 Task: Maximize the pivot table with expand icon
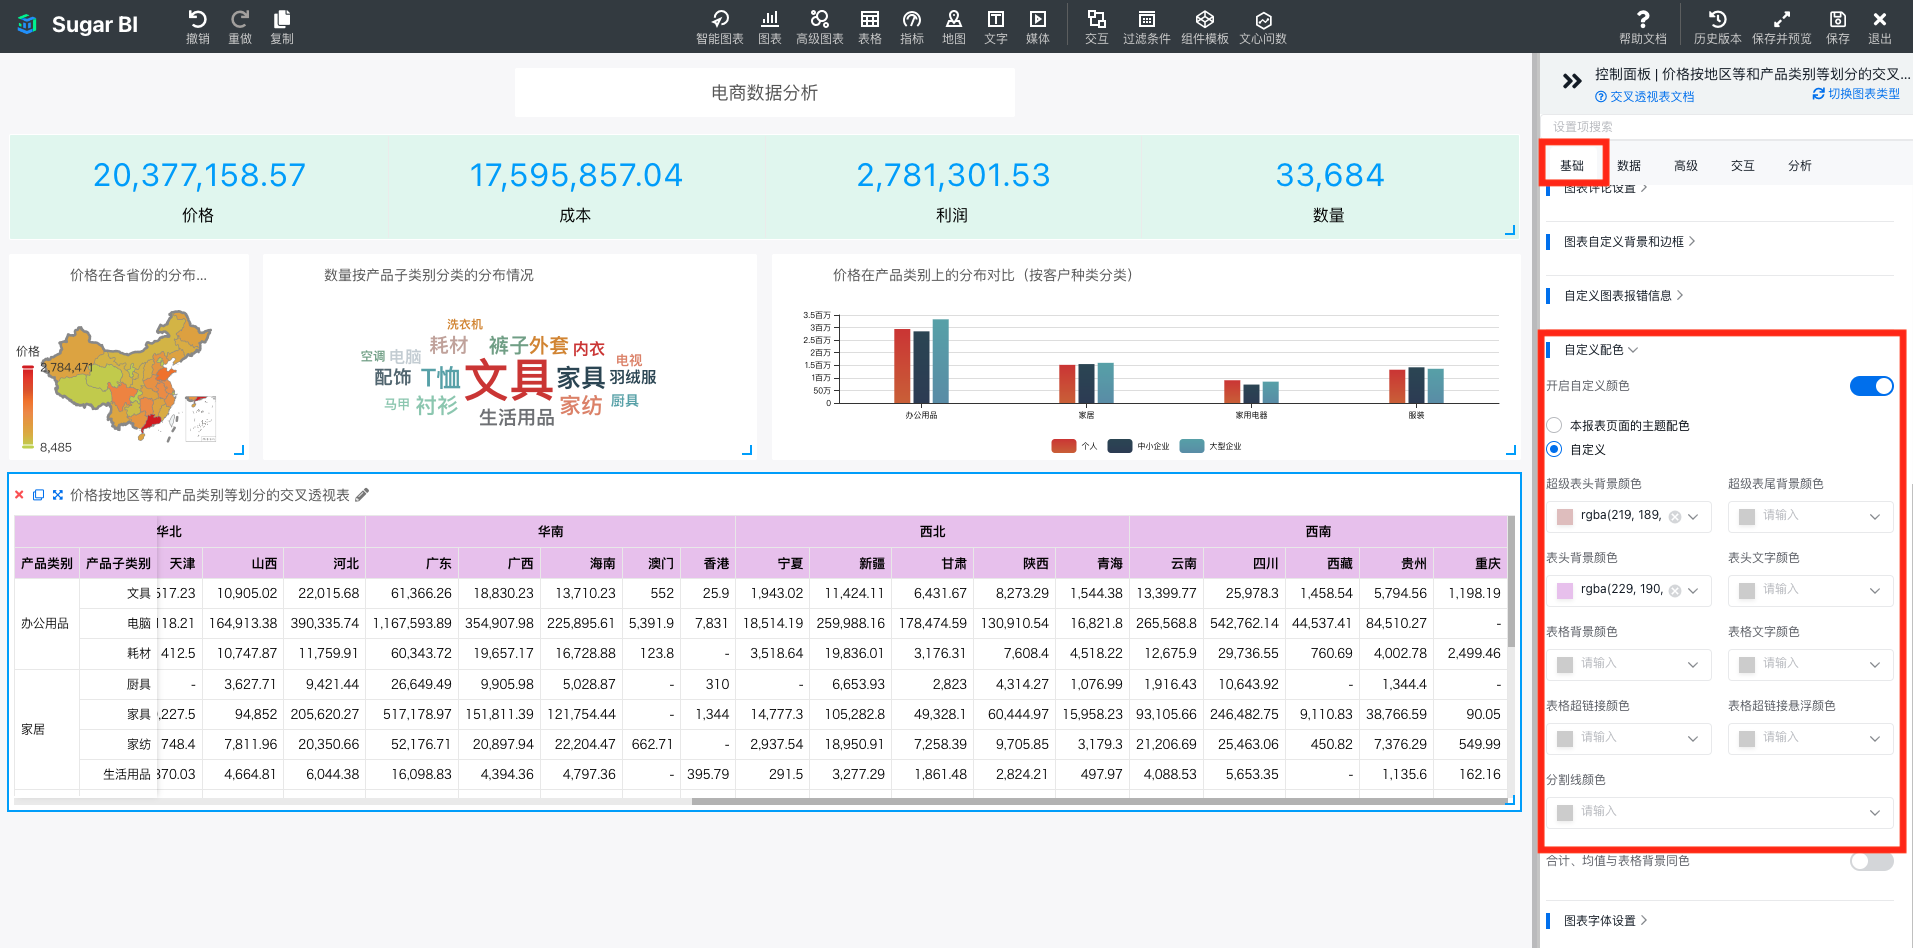click(x=58, y=495)
